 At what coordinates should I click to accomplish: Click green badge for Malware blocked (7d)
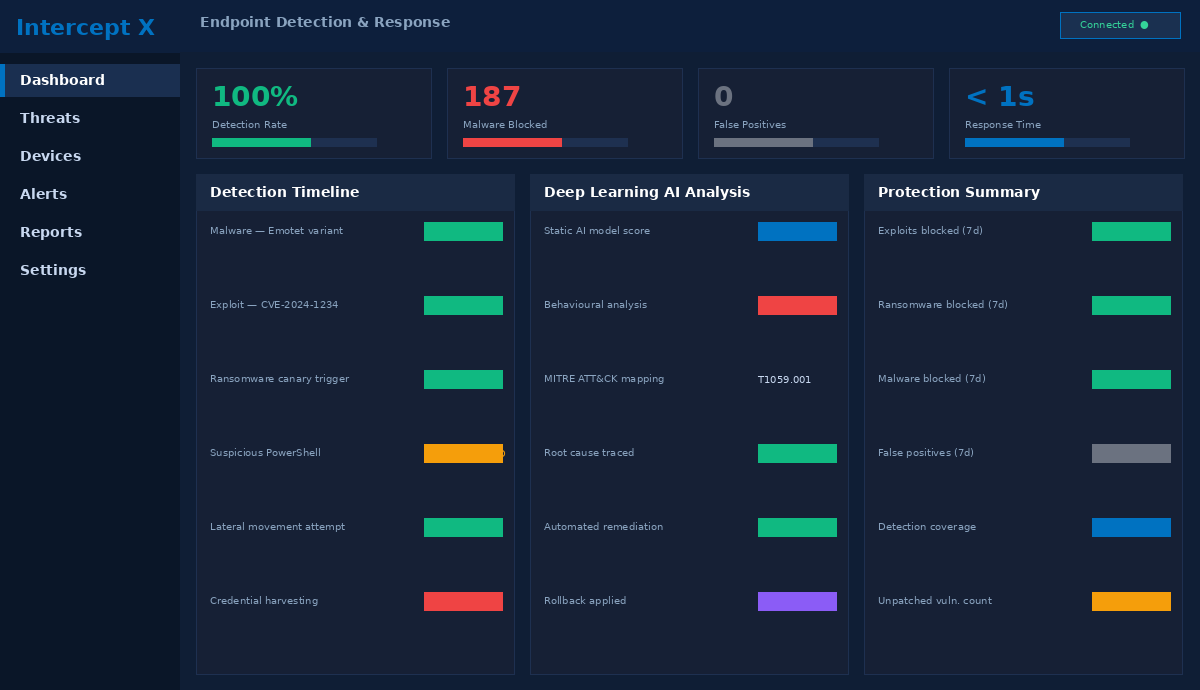tap(1131, 379)
